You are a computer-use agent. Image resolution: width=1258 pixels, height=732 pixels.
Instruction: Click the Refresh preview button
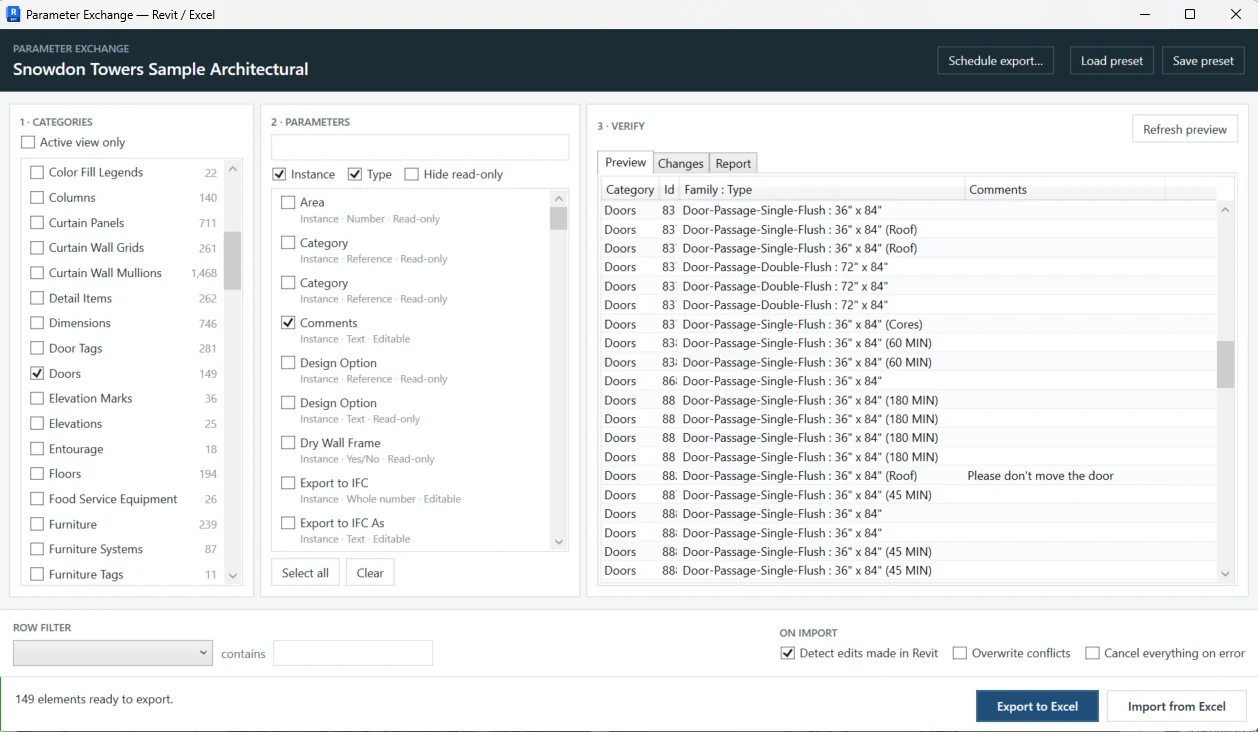pos(1185,129)
